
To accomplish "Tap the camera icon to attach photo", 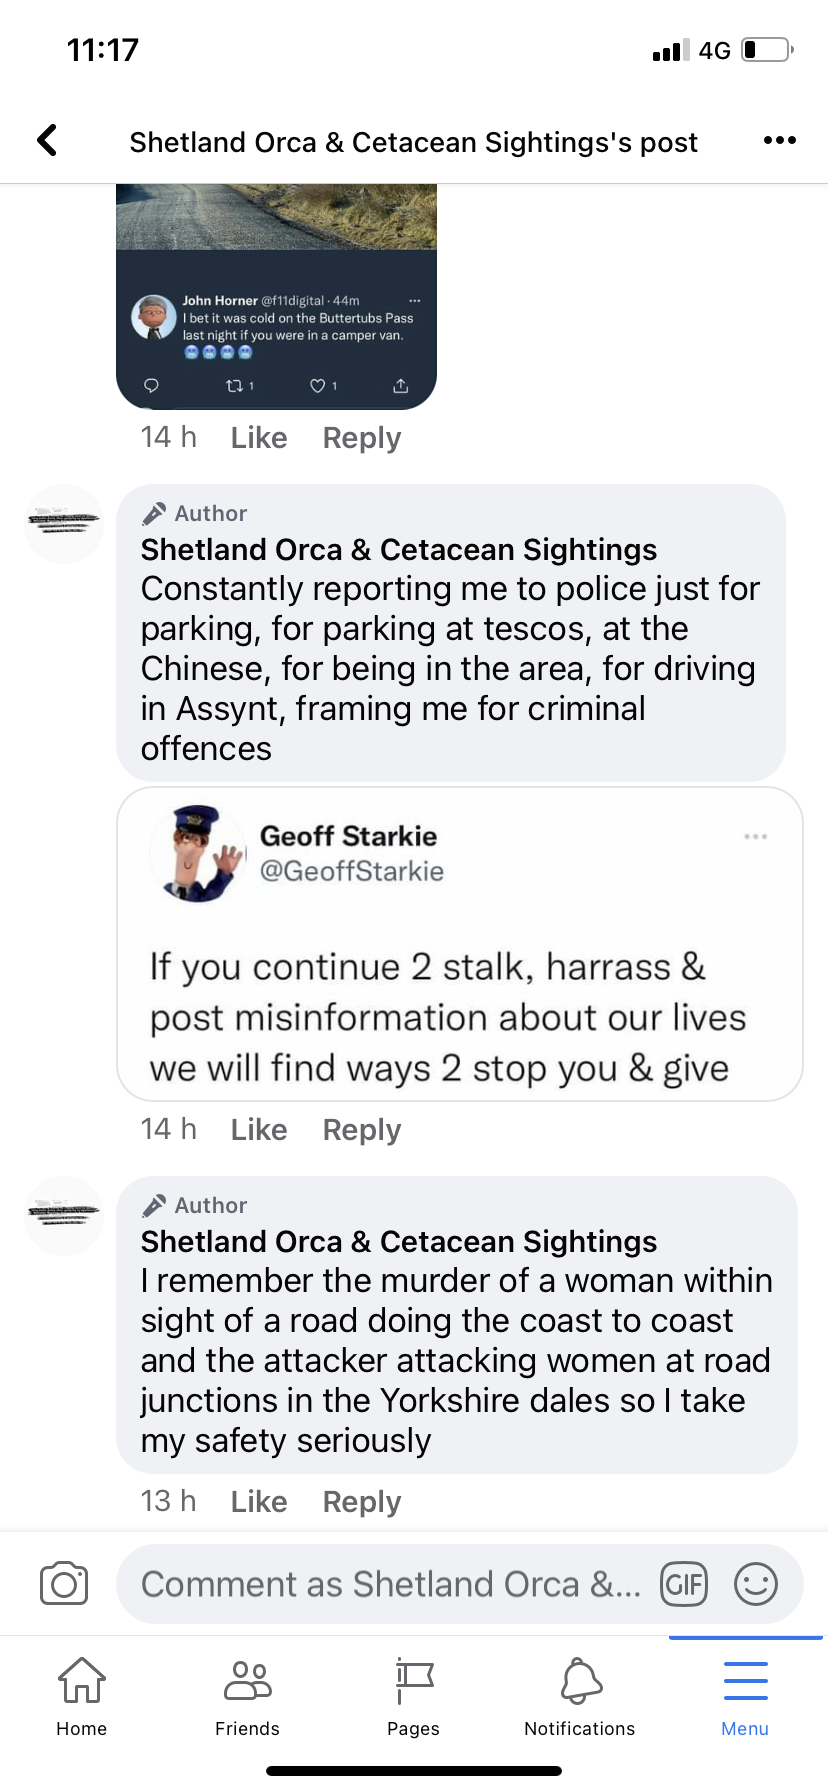I will tap(64, 1584).
